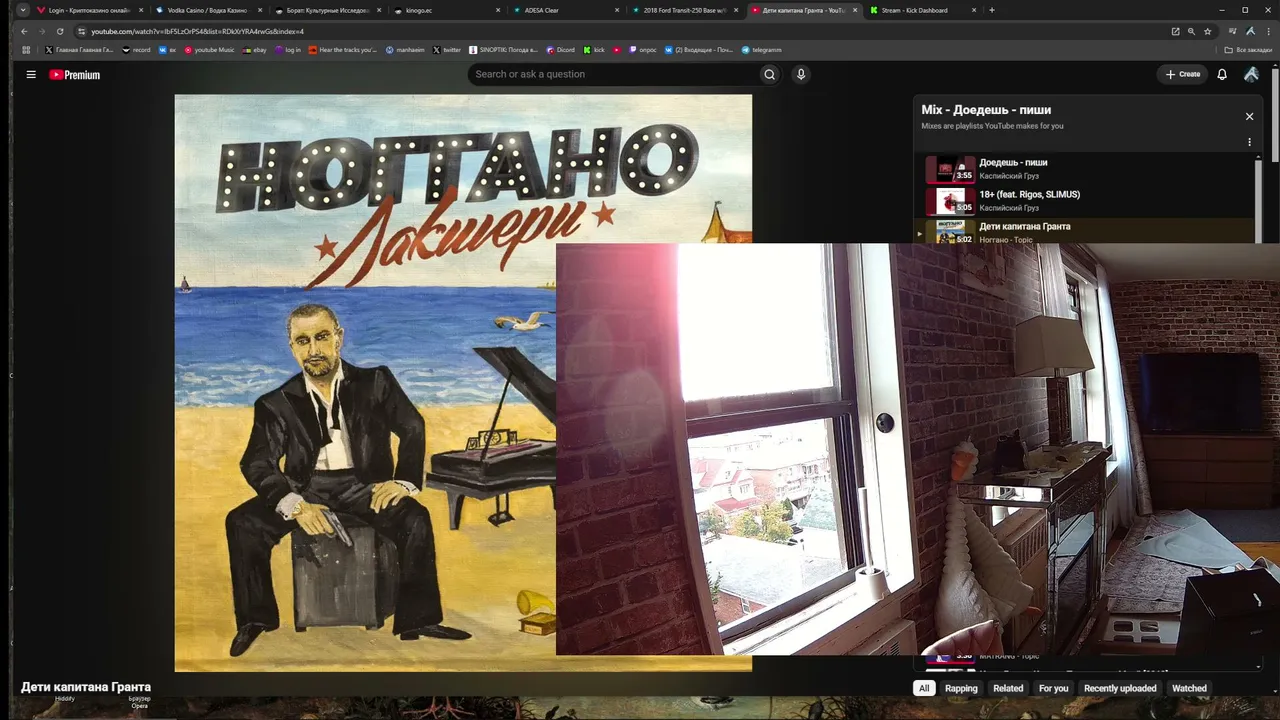Screen dimensions: 1280x720
Task: Open the kick bookmark
Action: click(x=594, y=50)
